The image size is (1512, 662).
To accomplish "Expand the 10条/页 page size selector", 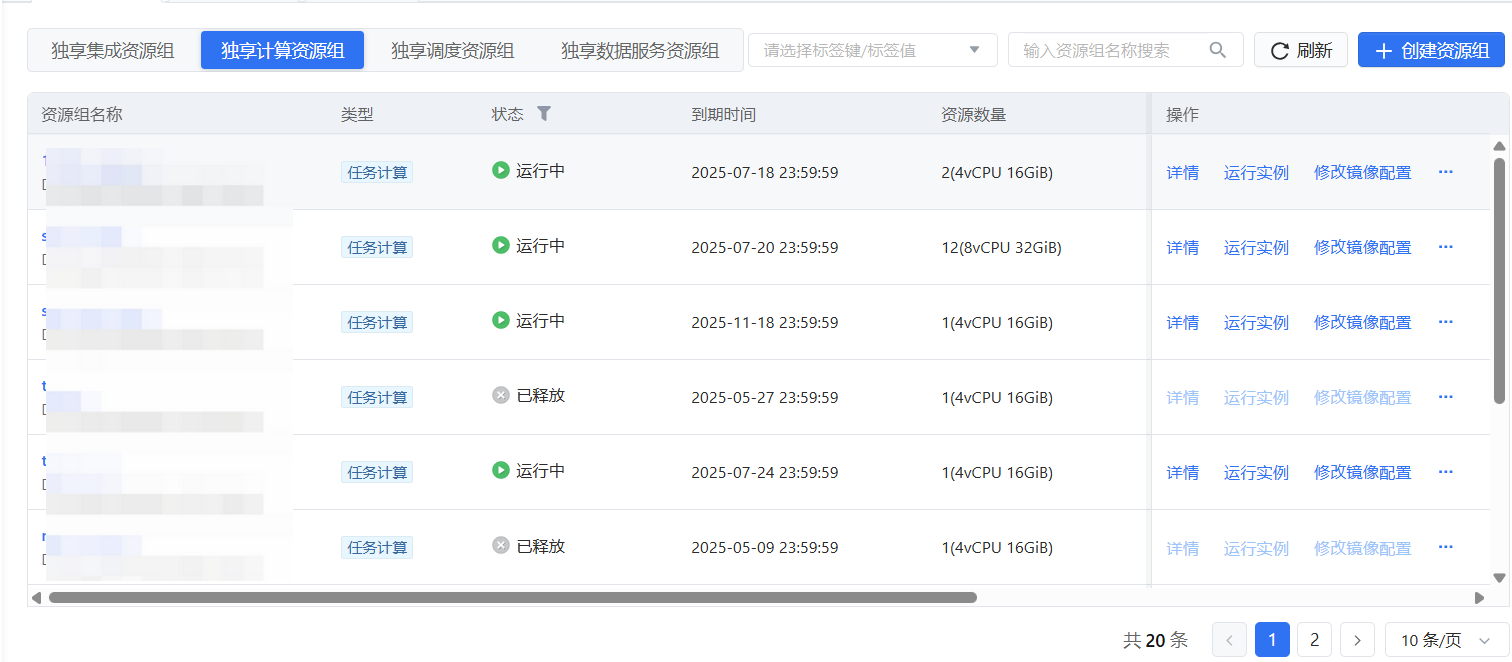I will [1445, 640].
